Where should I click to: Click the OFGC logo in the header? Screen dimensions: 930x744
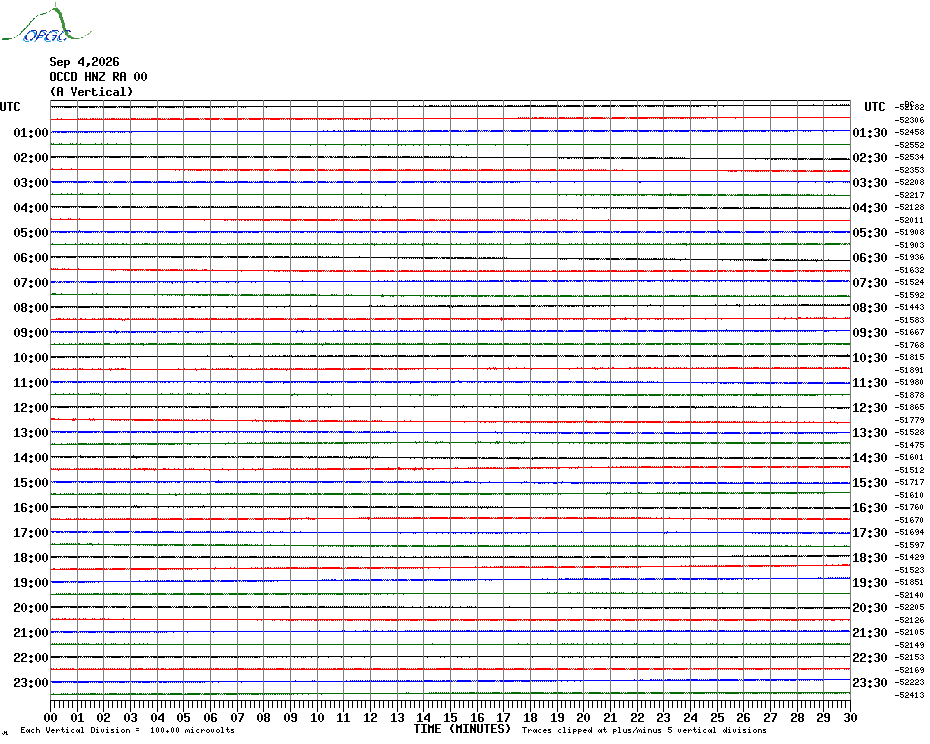click(47, 24)
